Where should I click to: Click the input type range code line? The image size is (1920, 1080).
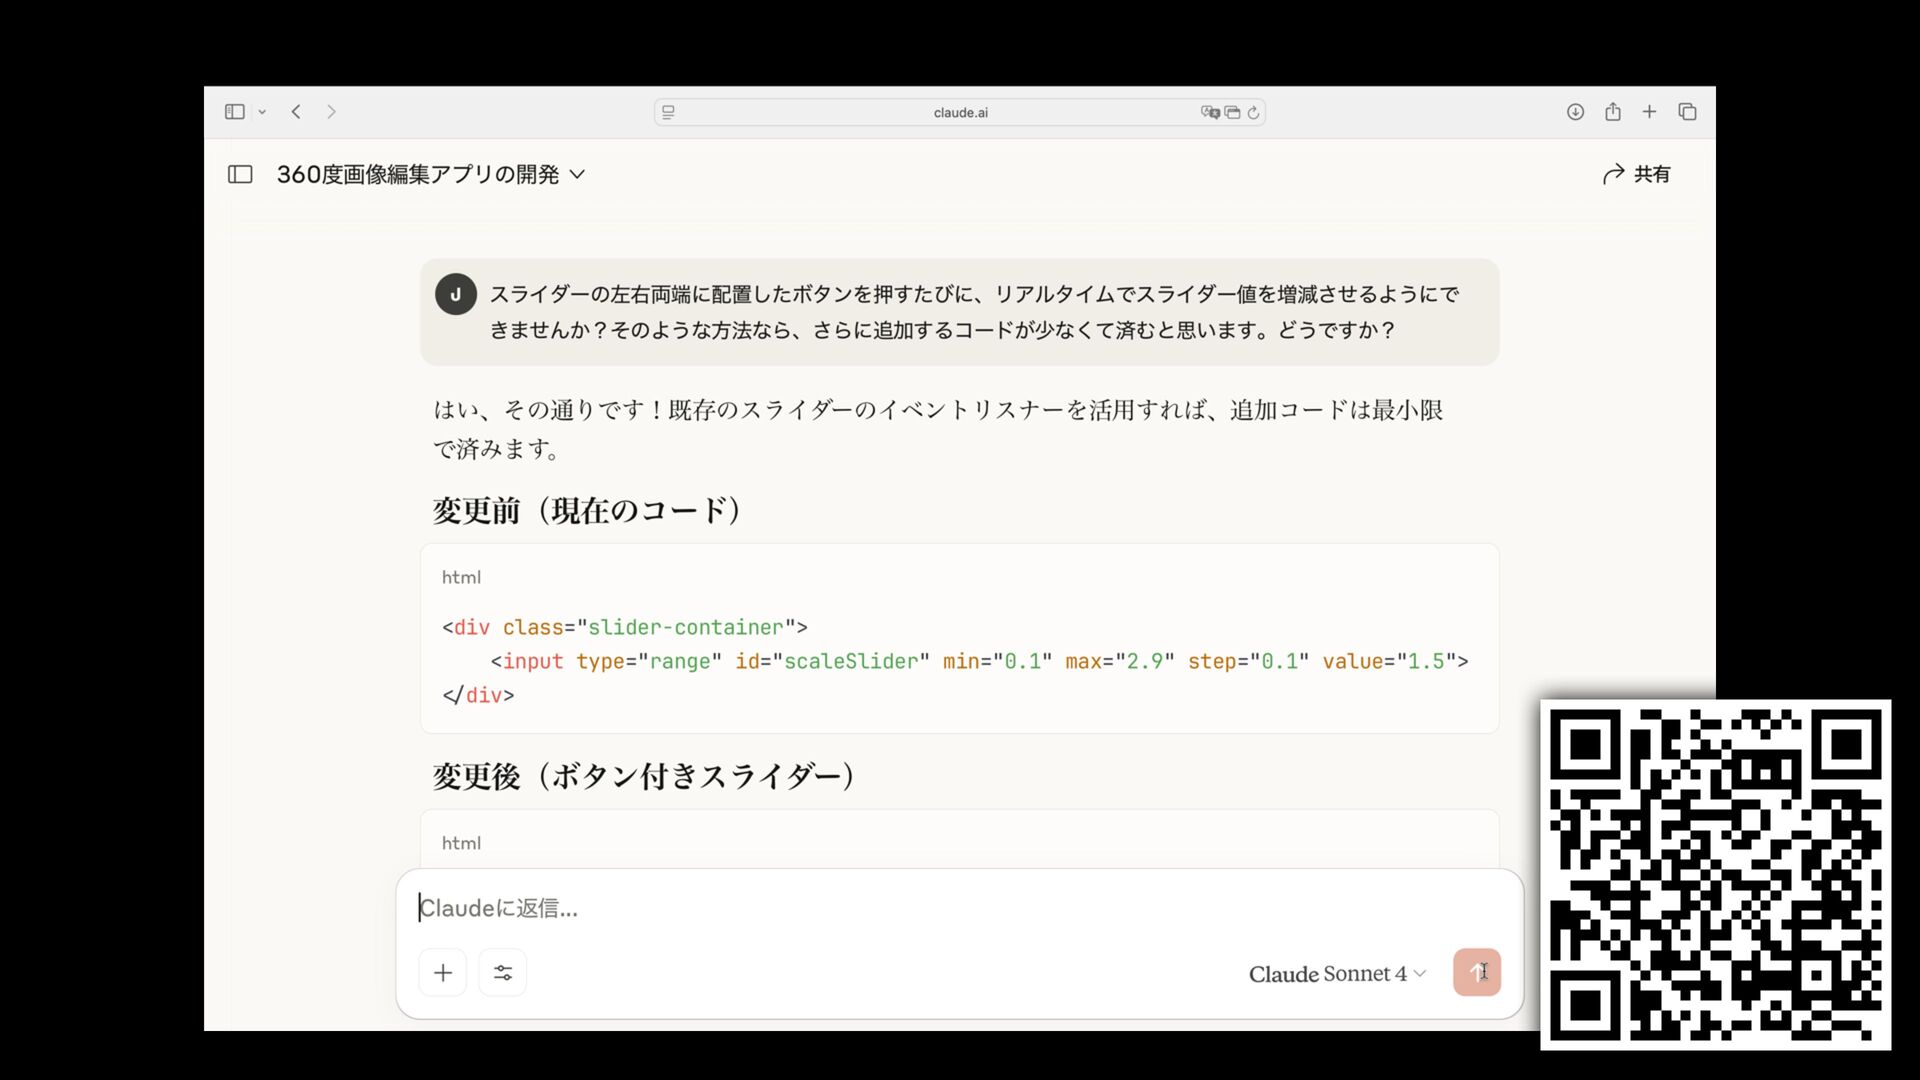click(x=979, y=661)
